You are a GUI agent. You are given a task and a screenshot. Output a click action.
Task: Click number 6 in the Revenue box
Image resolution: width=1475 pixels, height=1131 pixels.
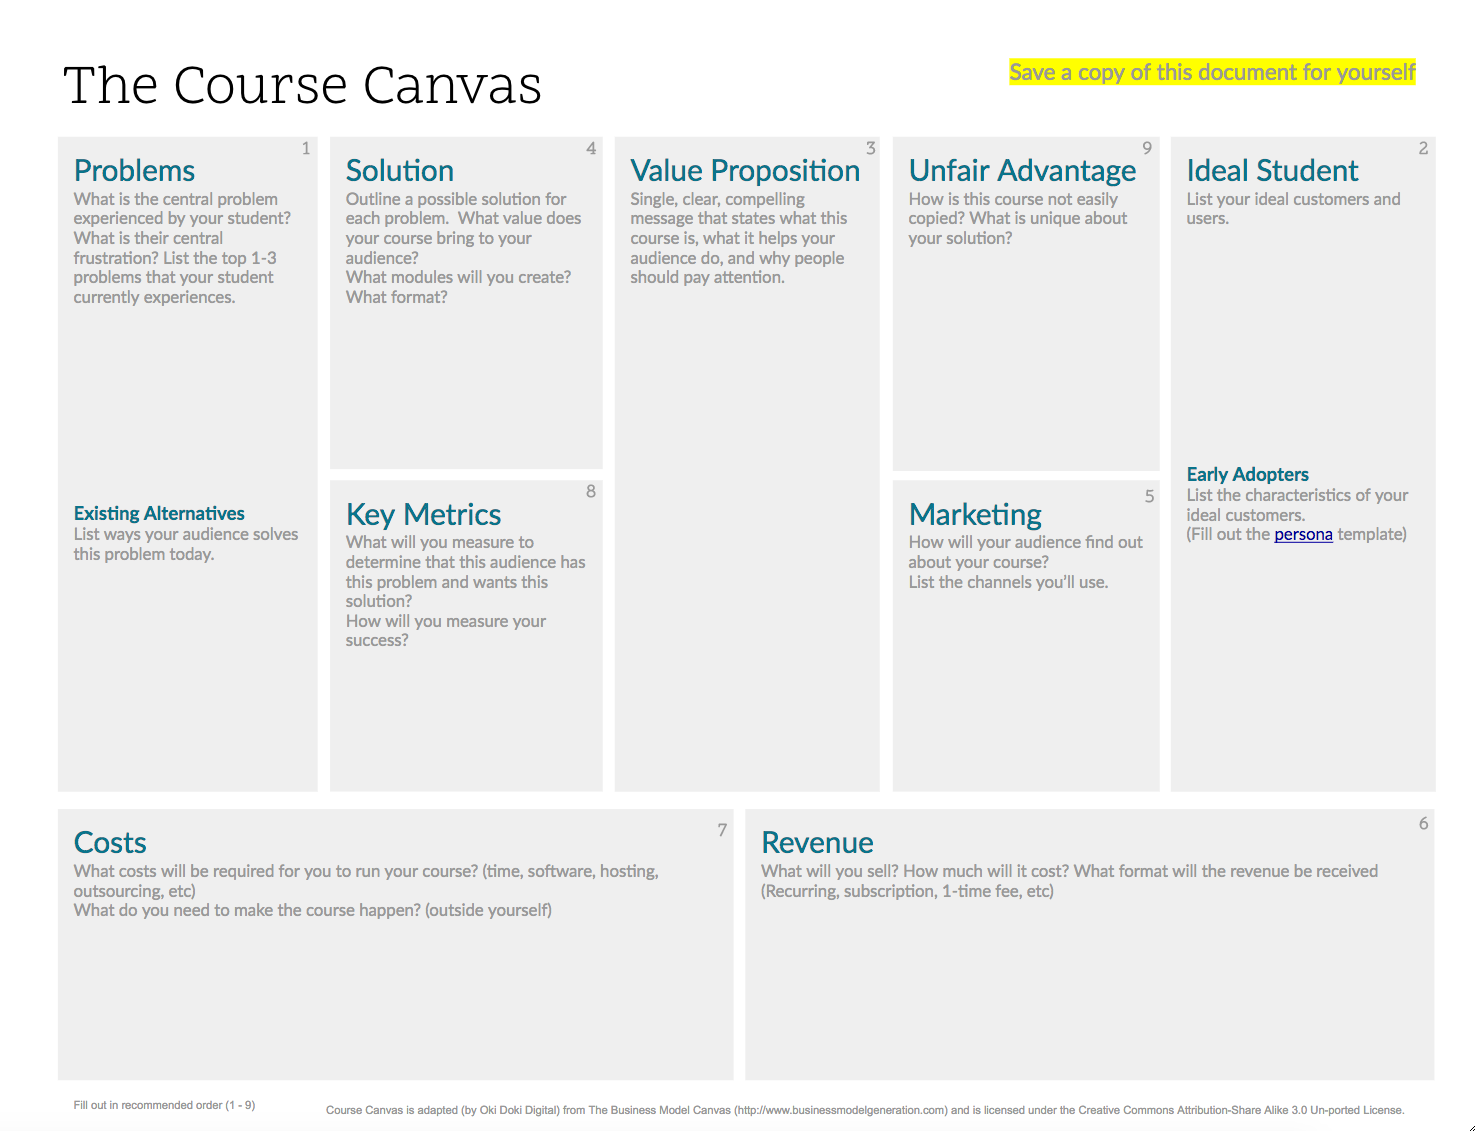point(1423,823)
